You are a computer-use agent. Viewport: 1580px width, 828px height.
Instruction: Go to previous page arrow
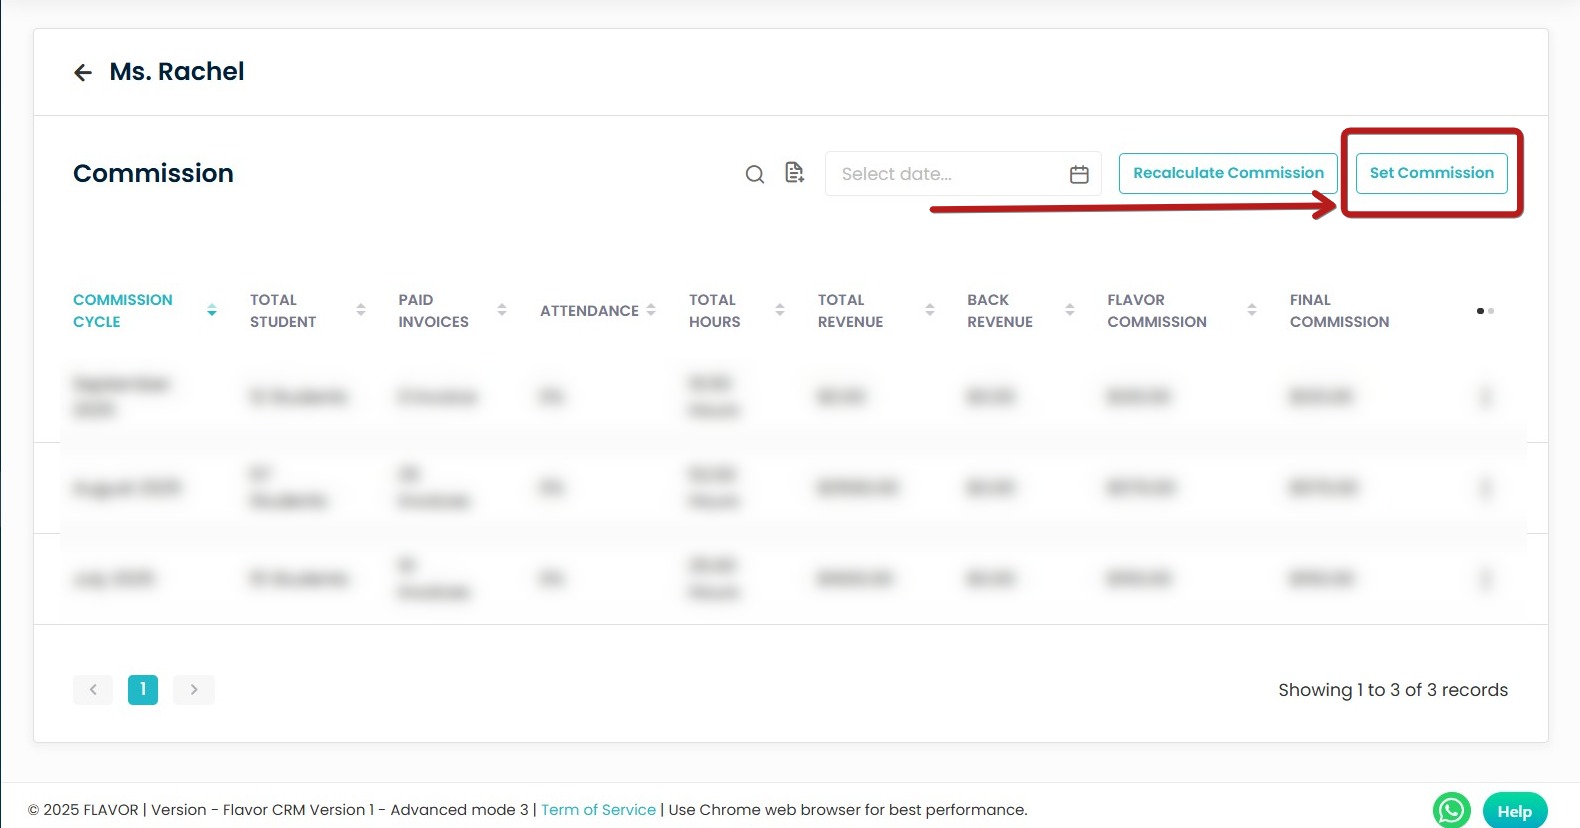pos(93,689)
